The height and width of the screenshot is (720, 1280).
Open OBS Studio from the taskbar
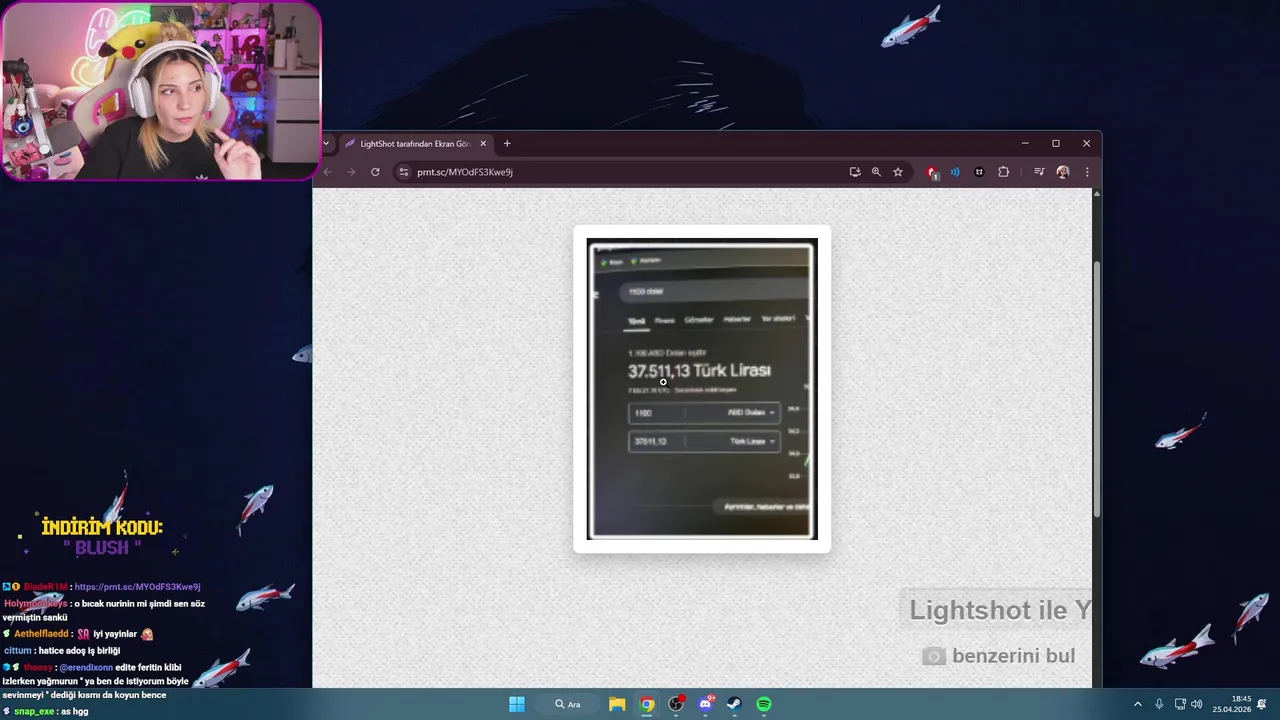[x=676, y=704]
